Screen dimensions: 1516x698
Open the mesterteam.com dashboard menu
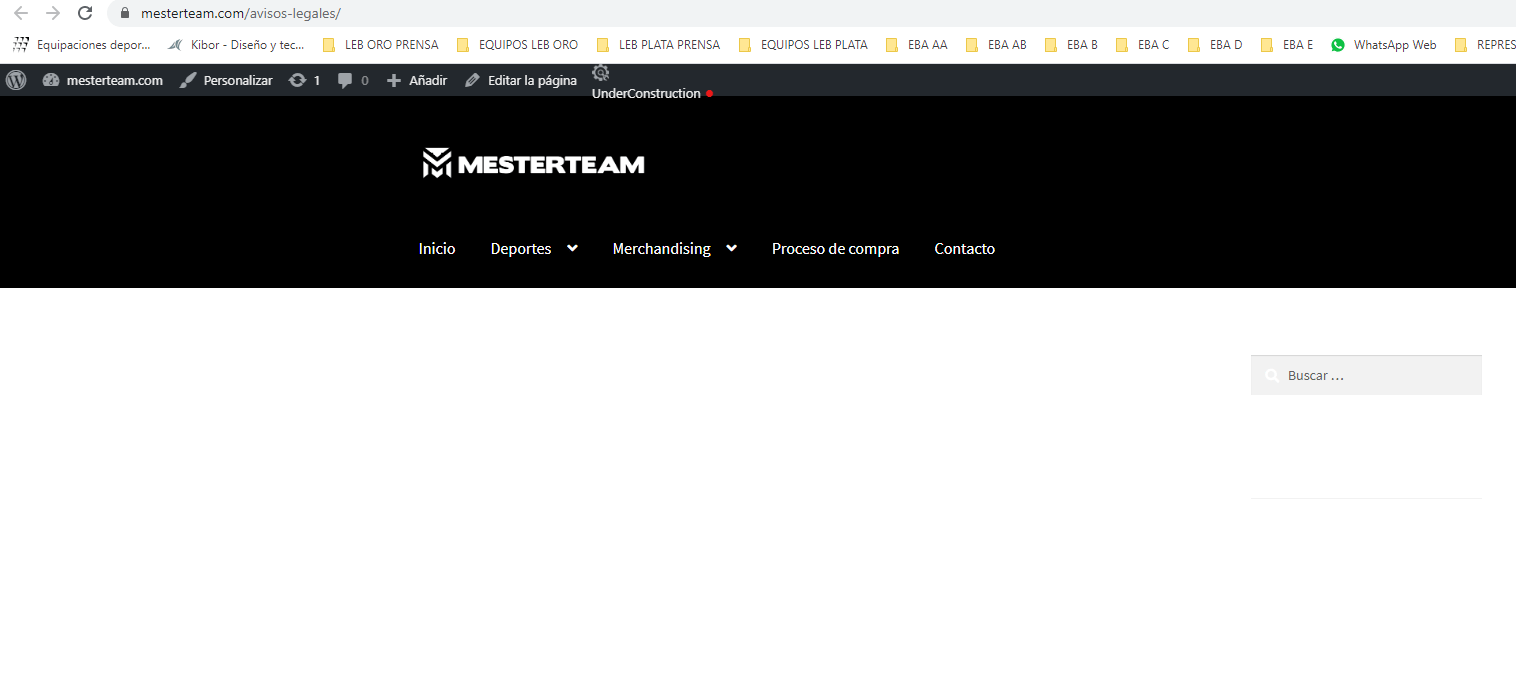point(102,80)
